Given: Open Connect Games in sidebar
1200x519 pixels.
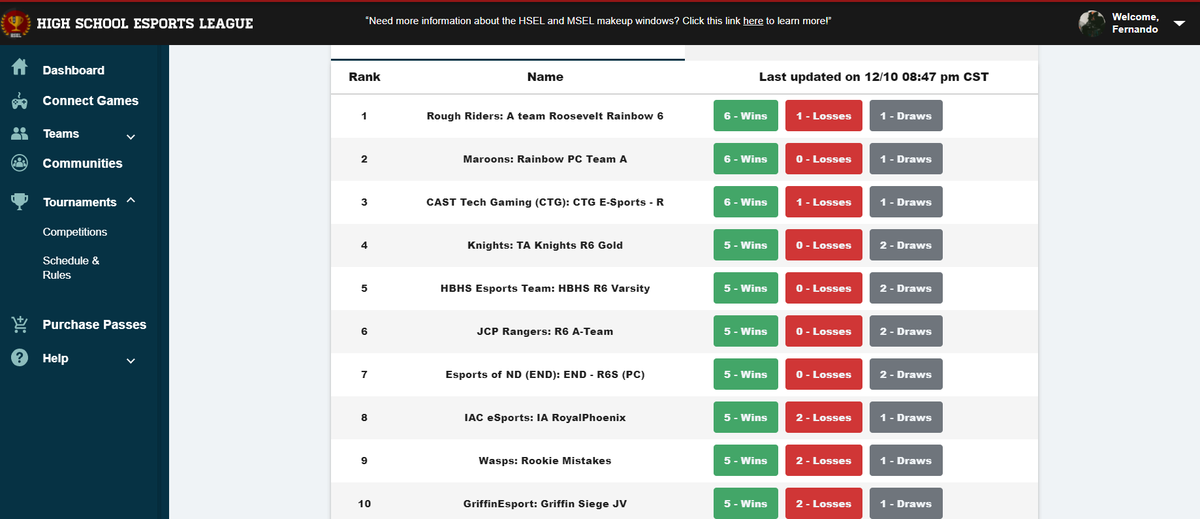Looking at the screenshot, I should pos(90,100).
